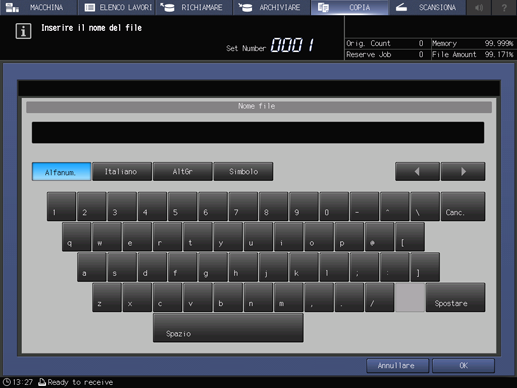Image resolution: width=517 pixels, height=388 pixels.
Task: Tap the z key
Action: [x=107, y=297]
